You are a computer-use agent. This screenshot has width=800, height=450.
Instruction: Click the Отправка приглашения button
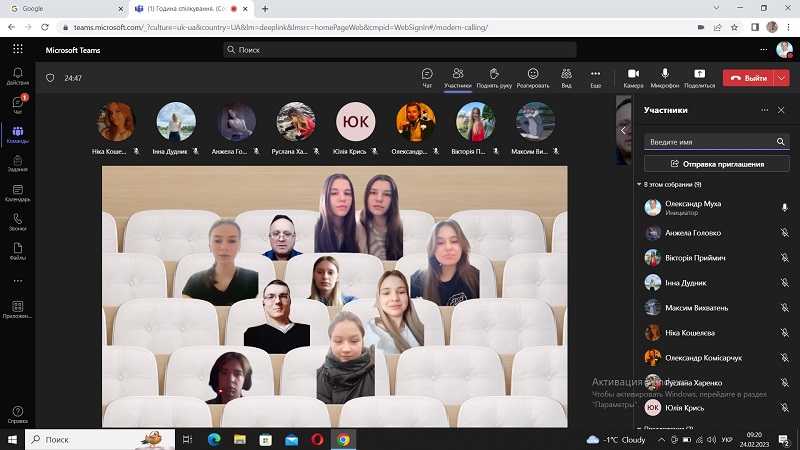(x=716, y=163)
